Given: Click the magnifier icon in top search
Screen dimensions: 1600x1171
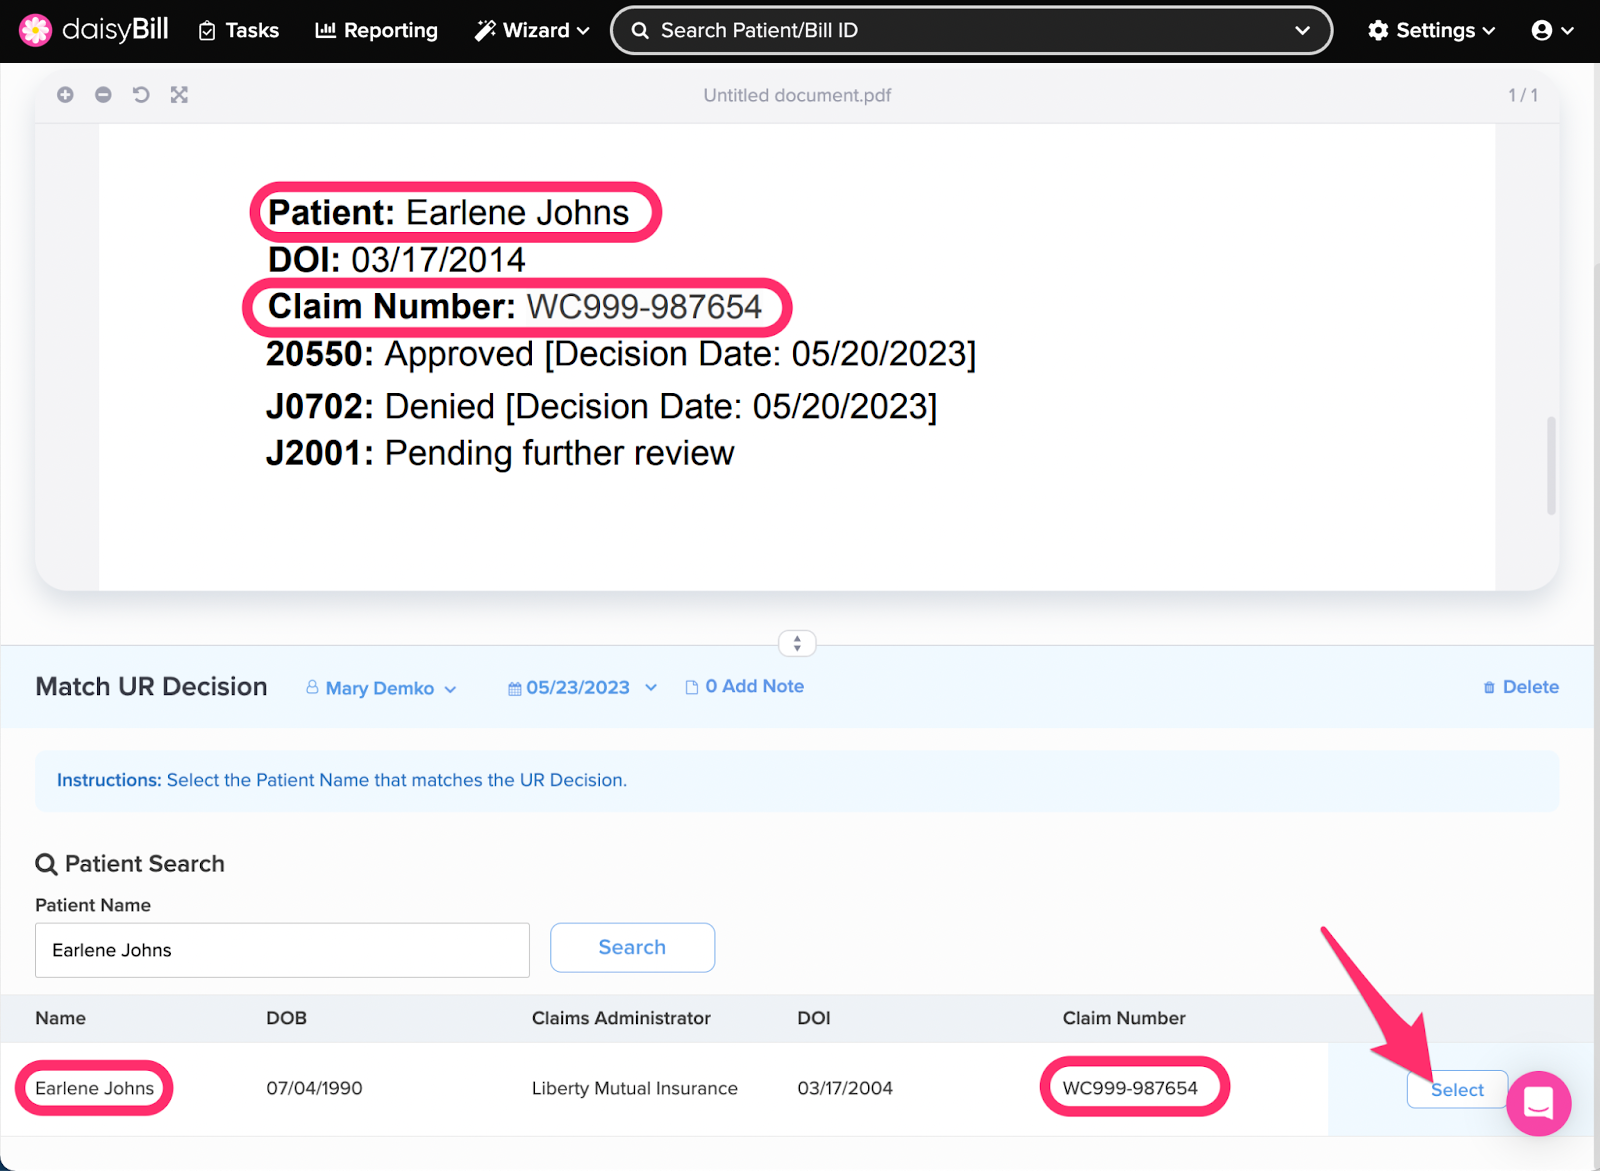Looking at the screenshot, I should pos(640,31).
